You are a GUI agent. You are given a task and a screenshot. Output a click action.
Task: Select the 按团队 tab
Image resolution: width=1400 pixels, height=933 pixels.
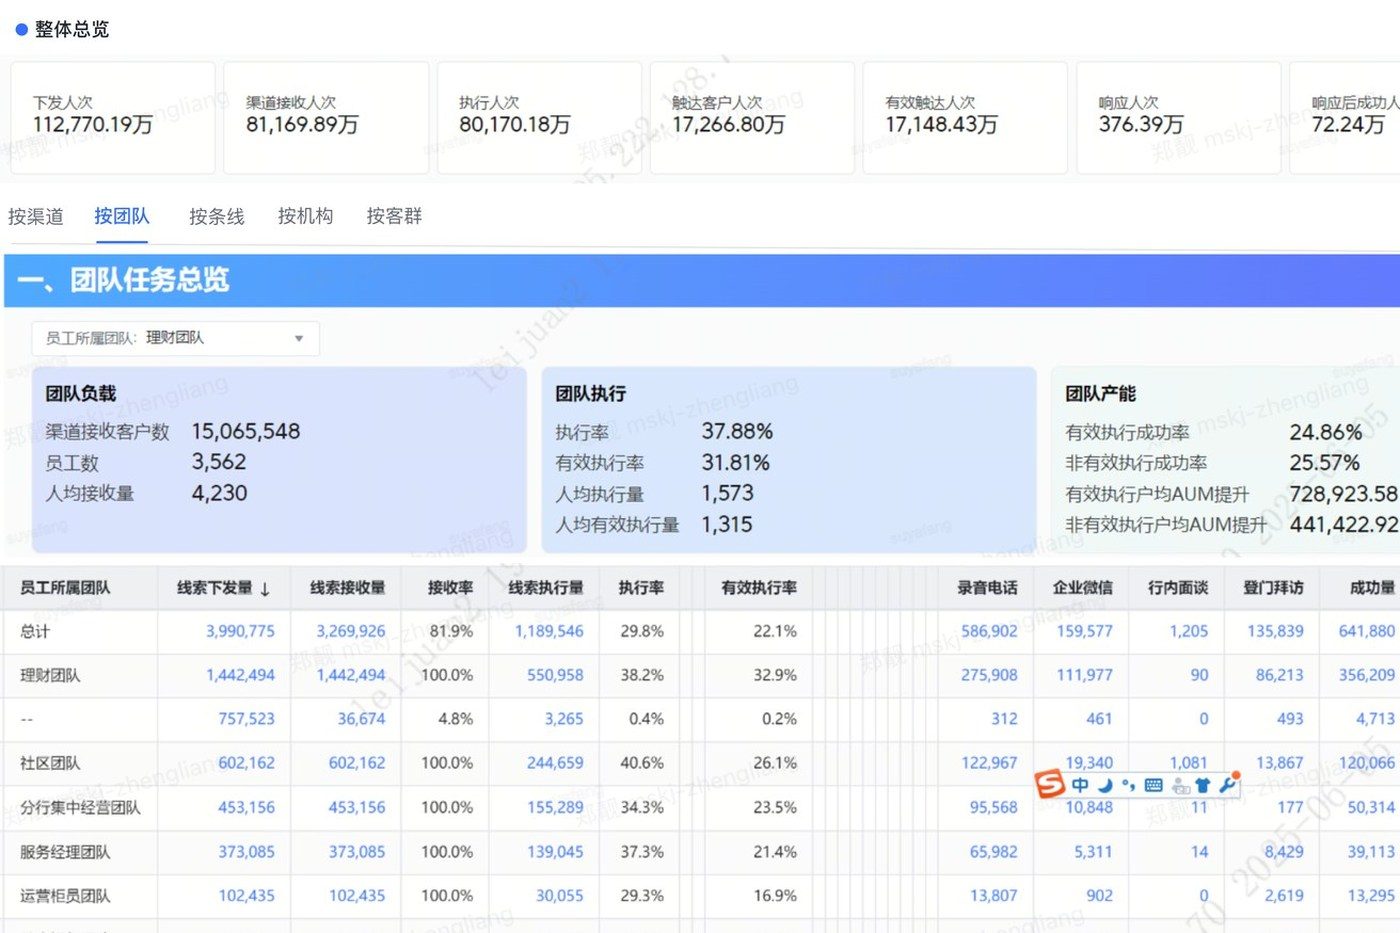tap(122, 216)
